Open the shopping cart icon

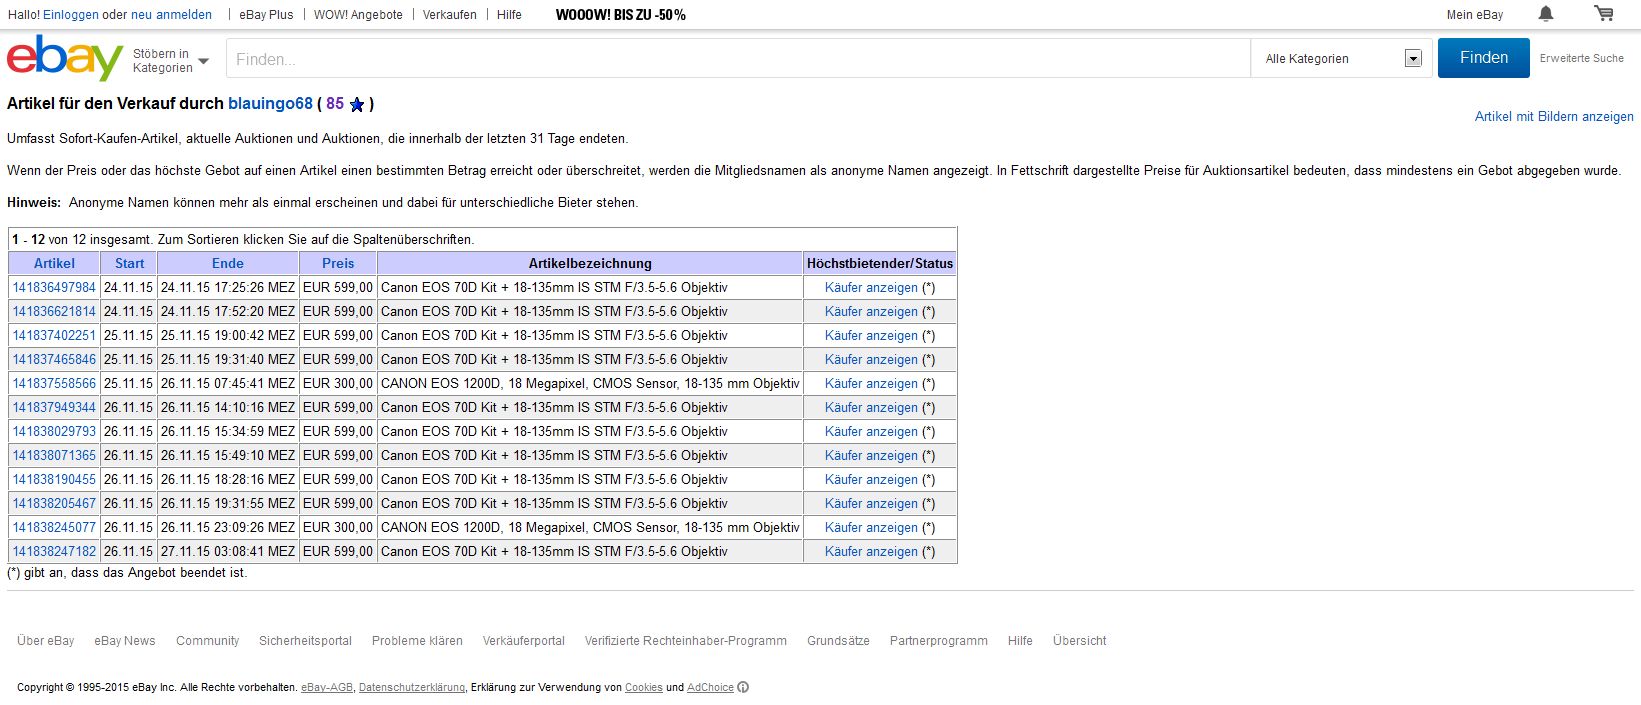click(1604, 13)
